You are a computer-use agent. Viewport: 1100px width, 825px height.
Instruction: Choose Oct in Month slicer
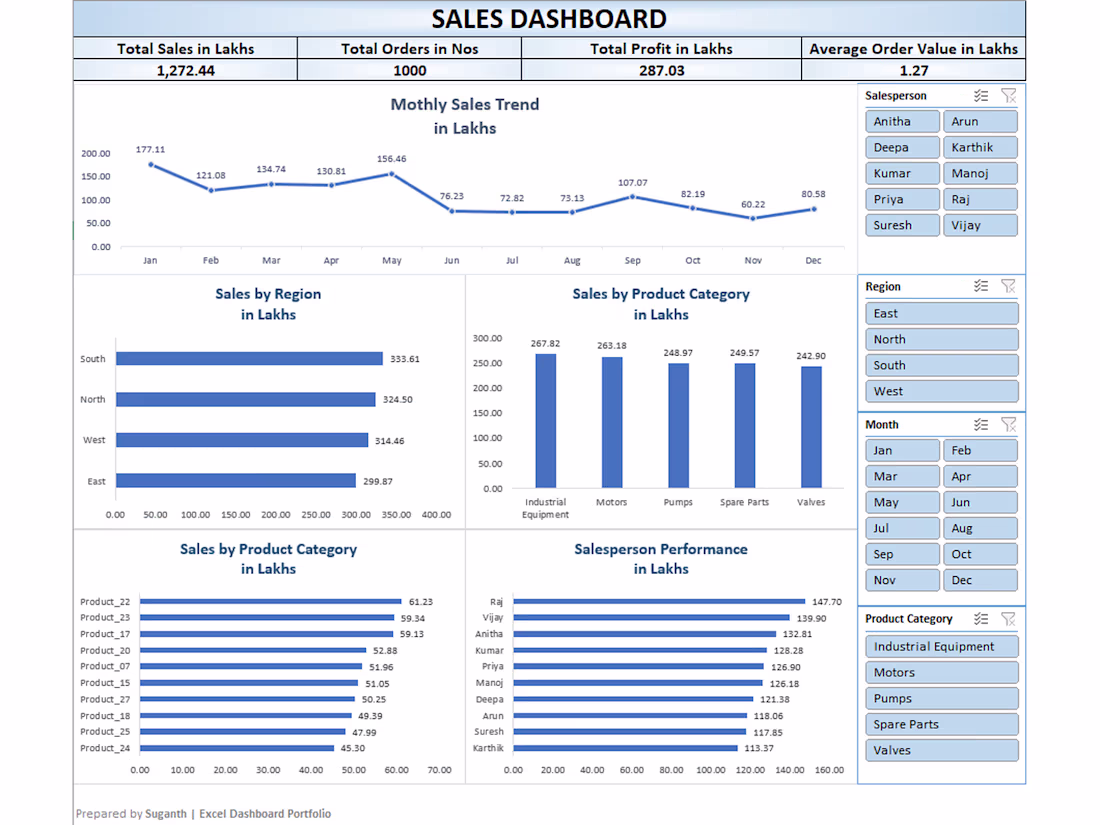tap(980, 554)
